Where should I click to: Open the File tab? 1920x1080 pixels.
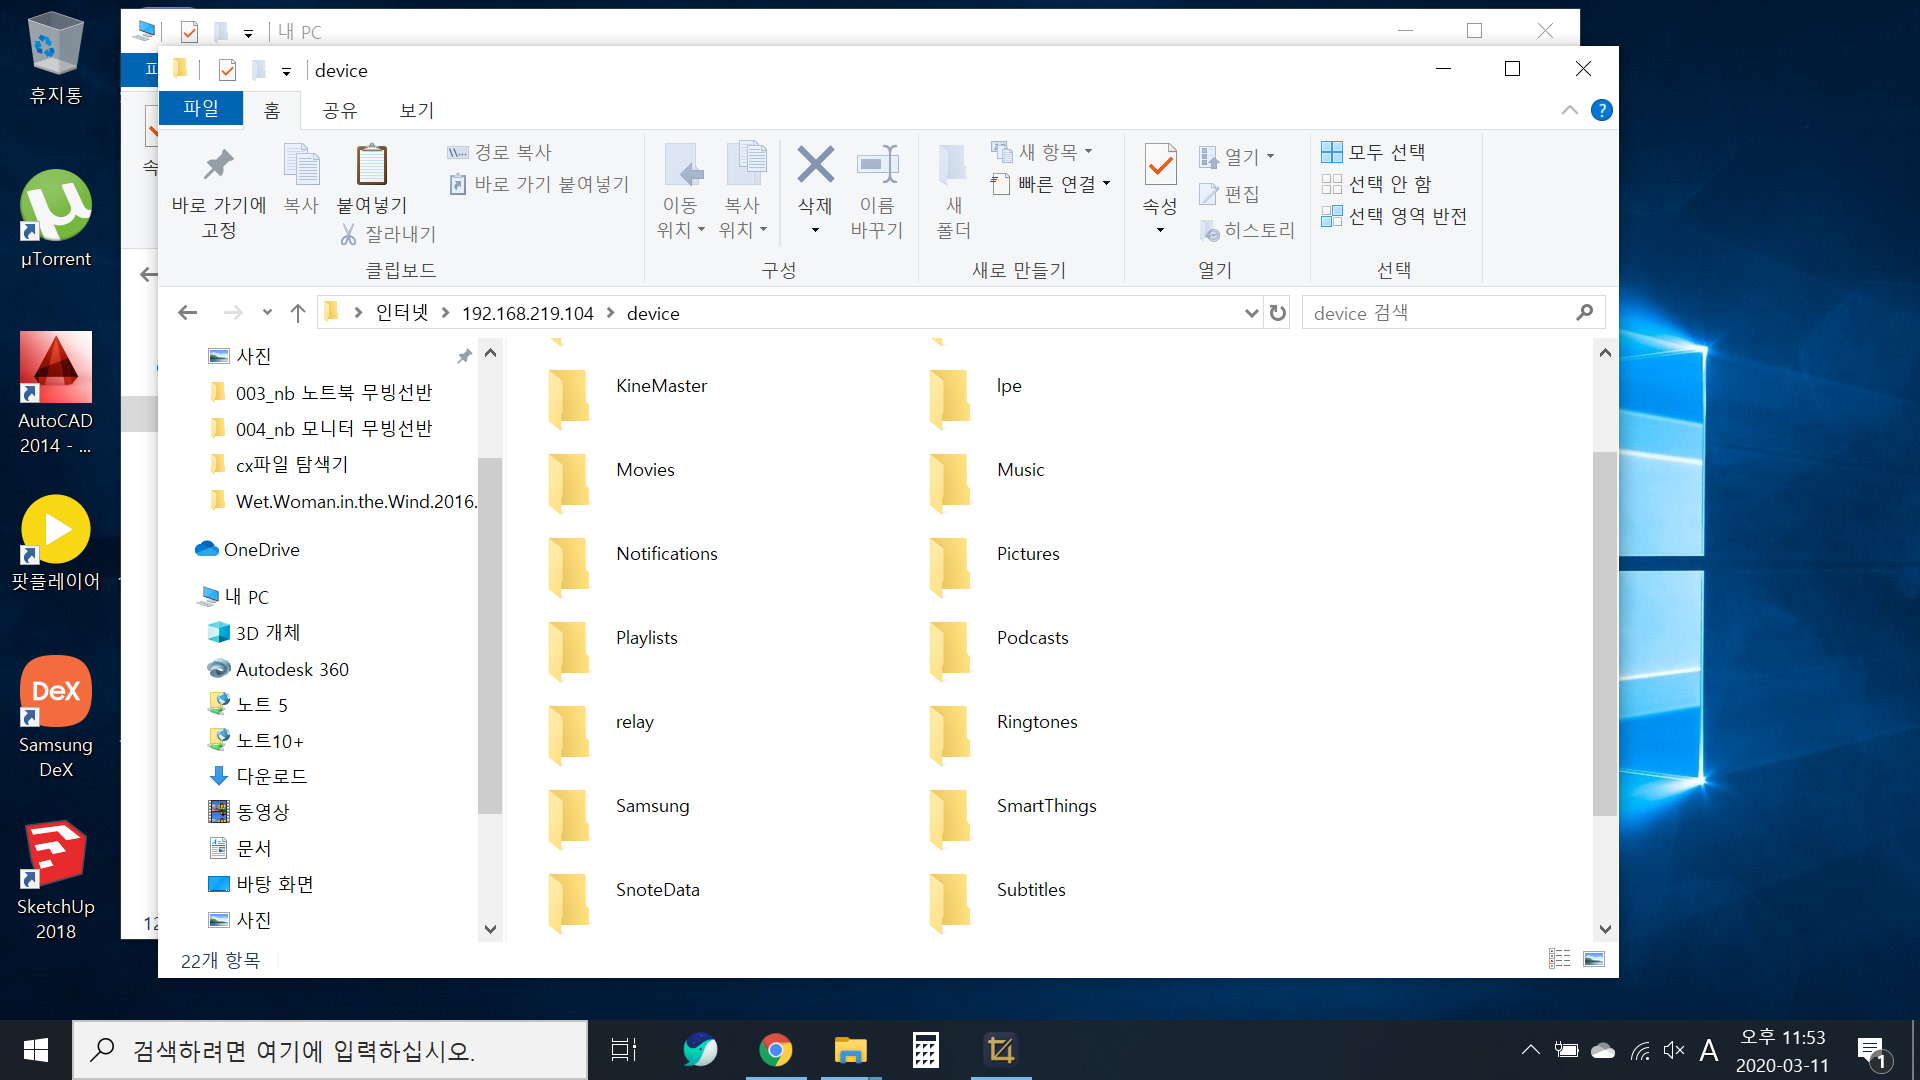[201, 108]
